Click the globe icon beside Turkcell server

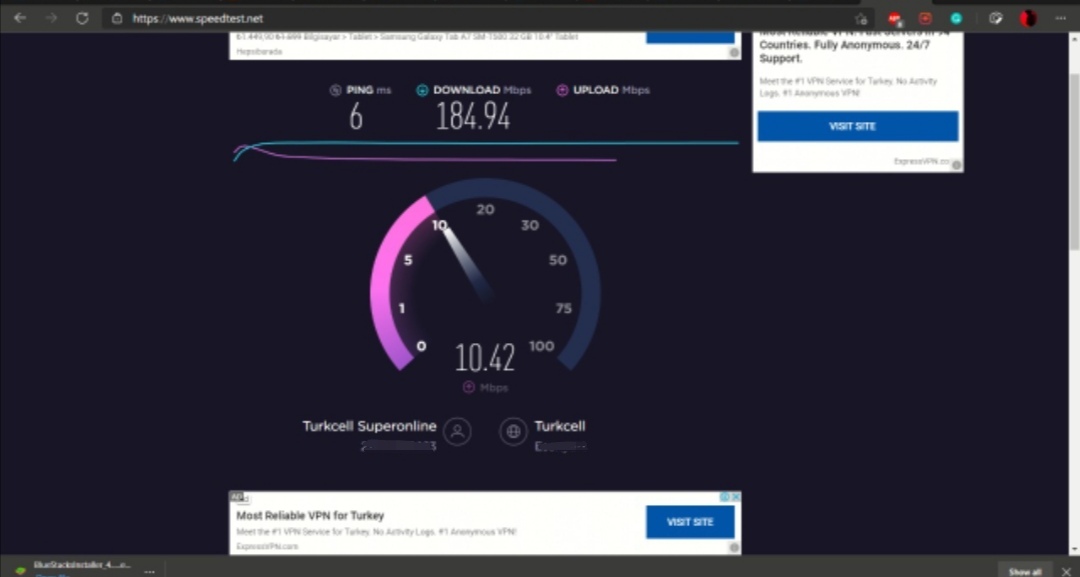coord(513,432)
